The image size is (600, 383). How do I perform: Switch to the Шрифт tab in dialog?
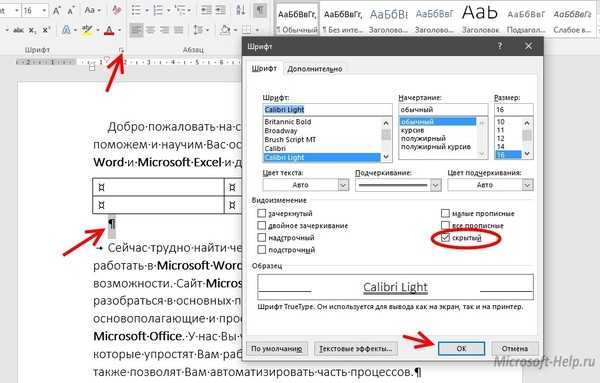click(x=264, y=68)
